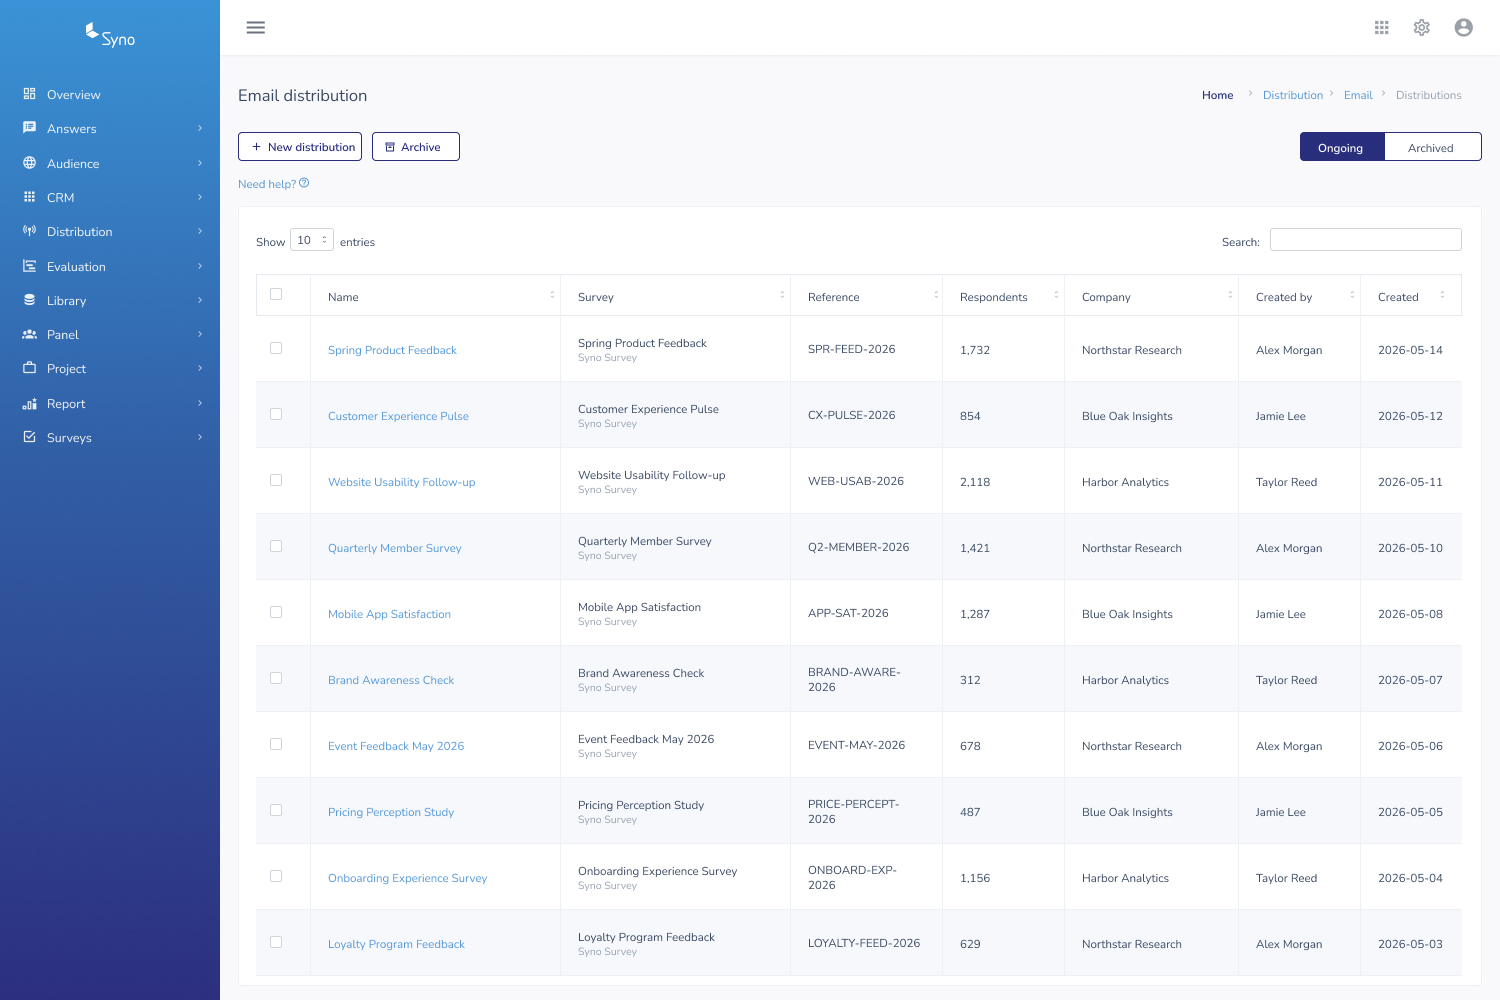Toggle the hamburger menu icon

[x=256, y=28]
